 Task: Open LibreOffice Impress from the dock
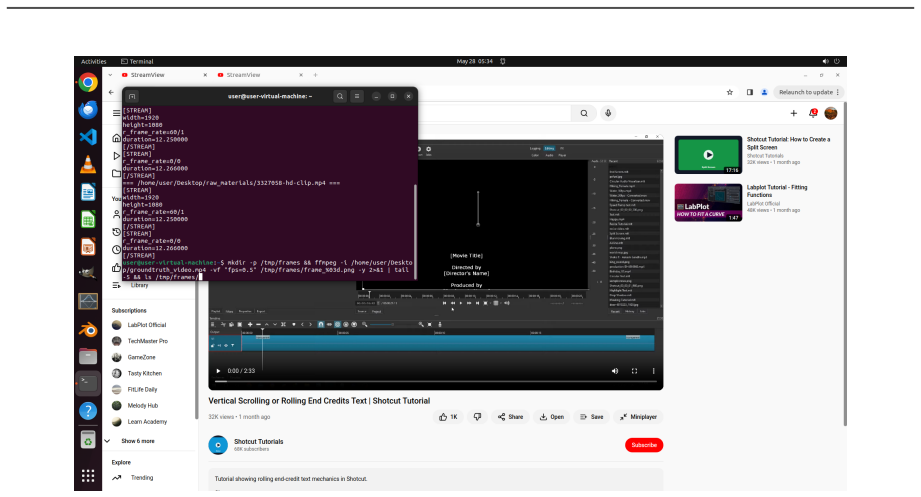click(x=88, y=247)
